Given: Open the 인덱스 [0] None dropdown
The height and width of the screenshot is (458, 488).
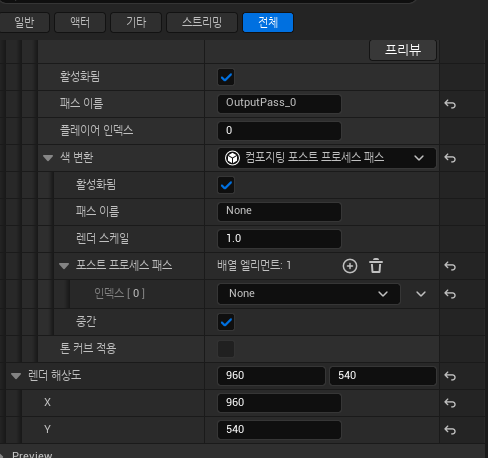Looking at the screenshot, I should [309, 294].
